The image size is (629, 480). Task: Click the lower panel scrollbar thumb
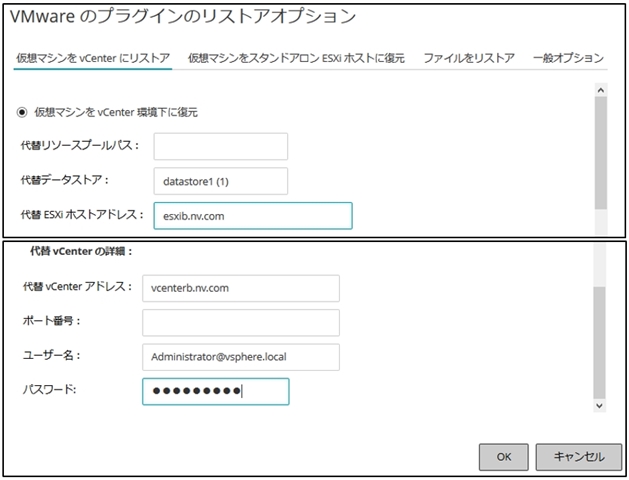(599, 343)
